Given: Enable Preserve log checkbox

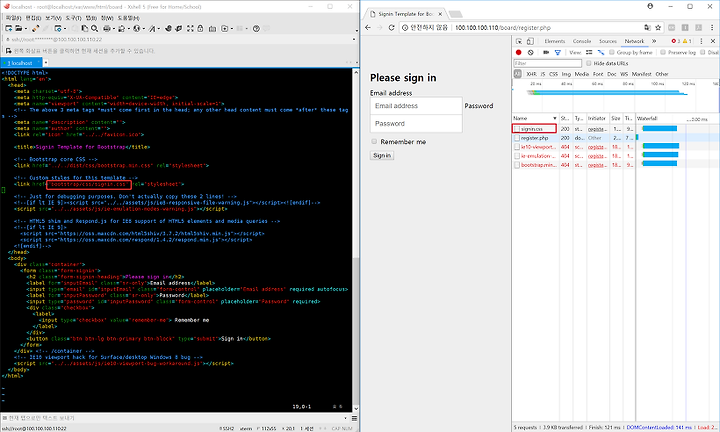Looking at the screenshot, I should click(x=663, y=52).
